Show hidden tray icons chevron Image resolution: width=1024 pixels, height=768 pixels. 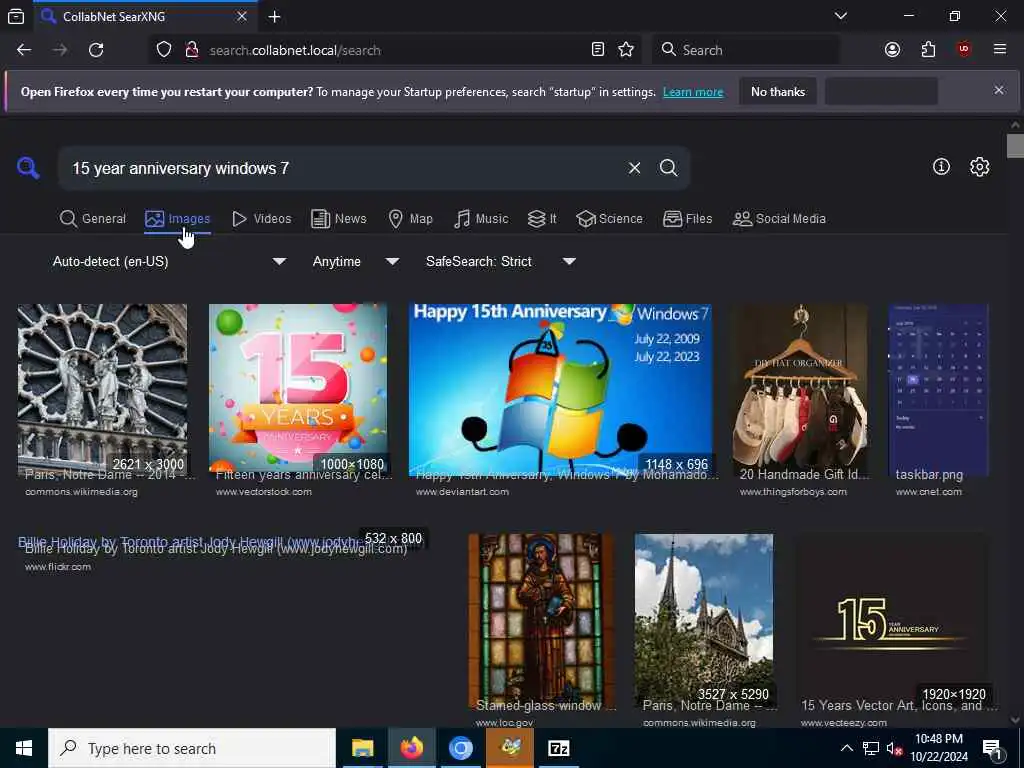click(x=846, y=748)
